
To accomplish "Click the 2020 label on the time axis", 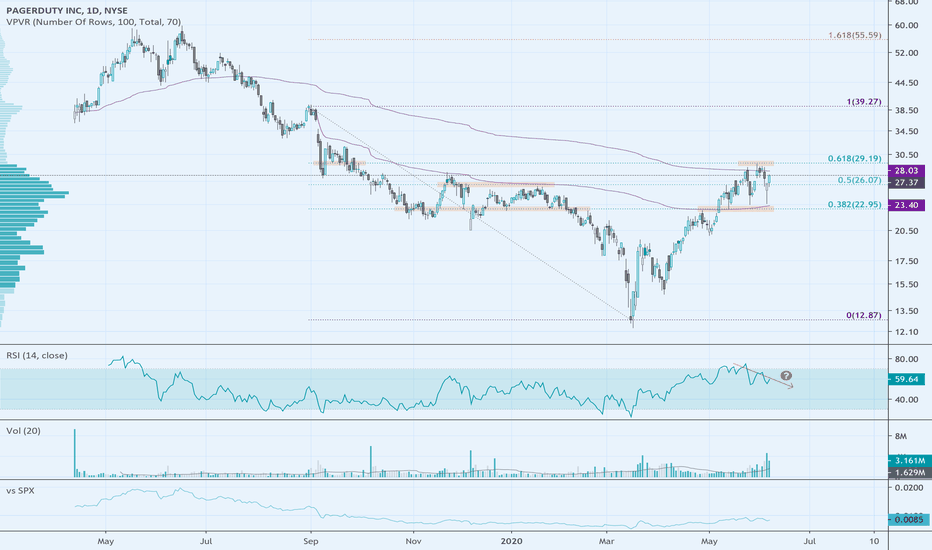I will pyautogui.click(x=511, y=541).
